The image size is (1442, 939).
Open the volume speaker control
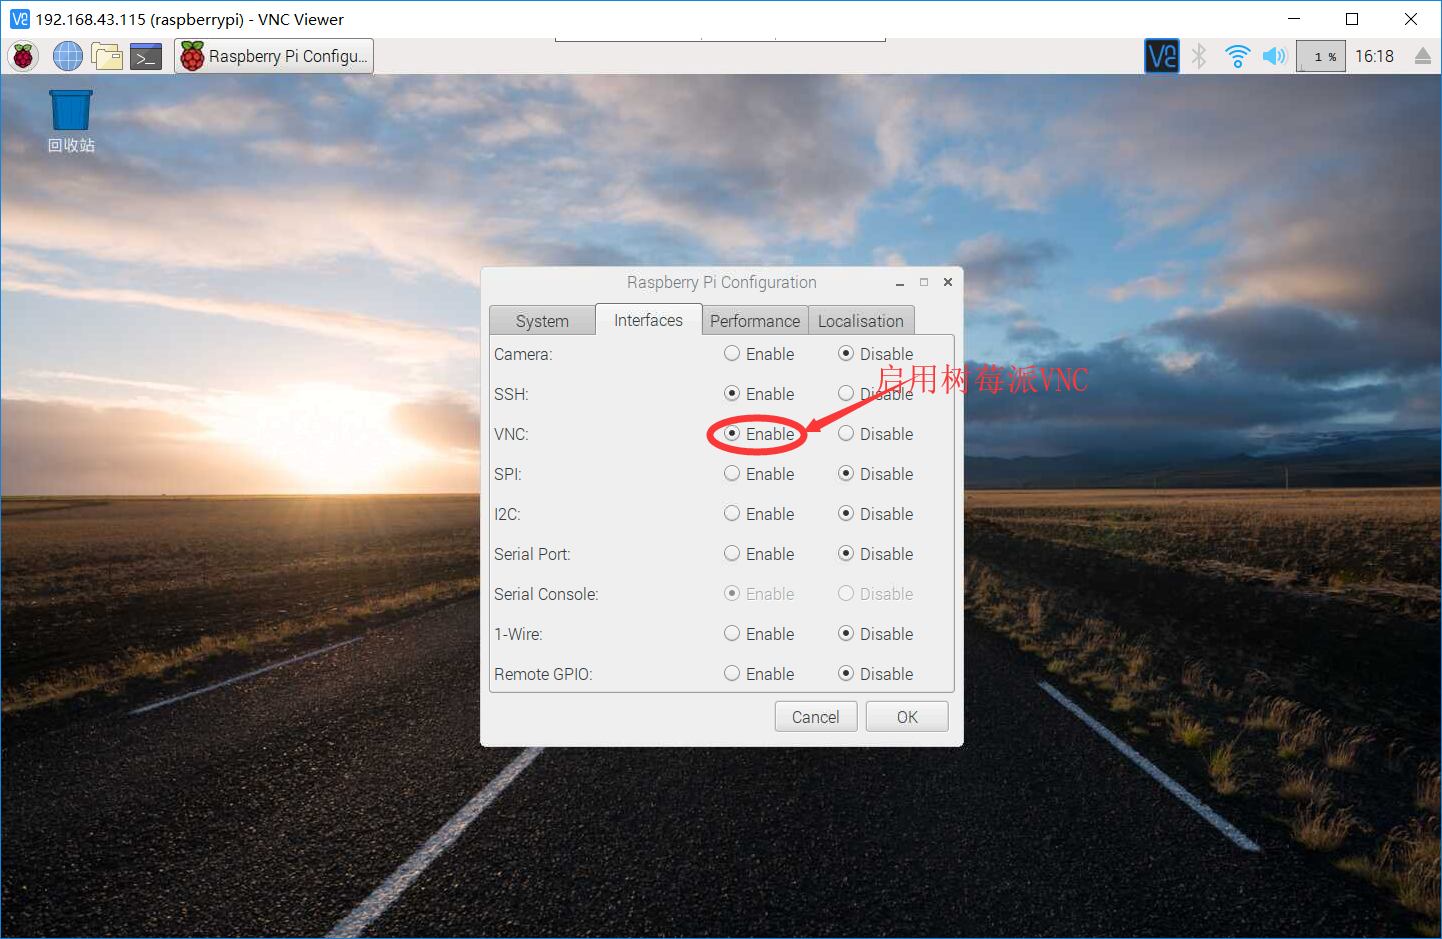tap(1274, 56)
